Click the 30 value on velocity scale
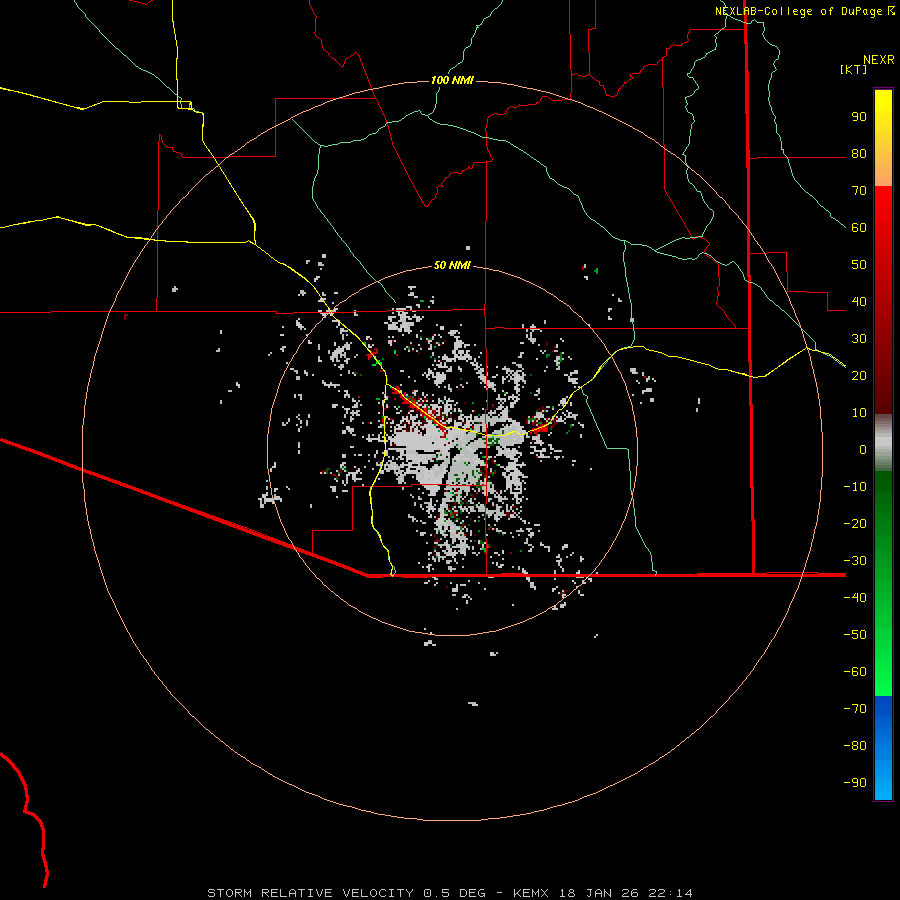Screen dimensions: 900x900 (859, 339)
